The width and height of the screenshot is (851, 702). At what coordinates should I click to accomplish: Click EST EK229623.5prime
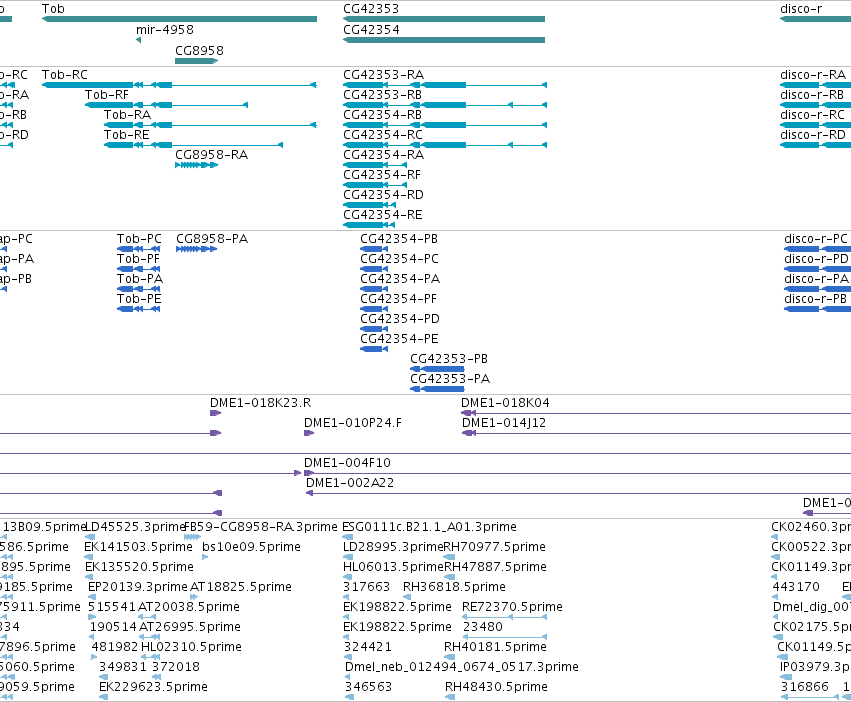[x=153, y=687]
